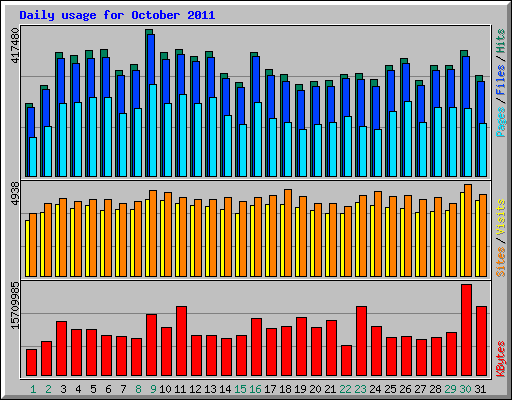Select the blue Files bar for day 16
This screenshot has height=400, width=512.
(256, 79)
